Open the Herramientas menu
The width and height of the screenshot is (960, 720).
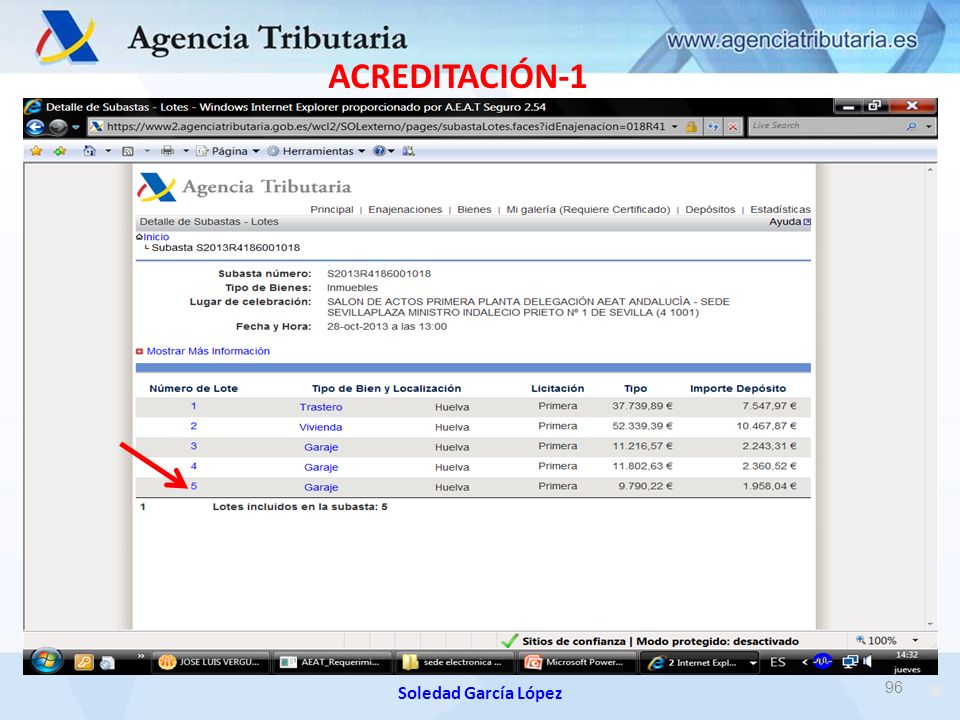point(317,151)
